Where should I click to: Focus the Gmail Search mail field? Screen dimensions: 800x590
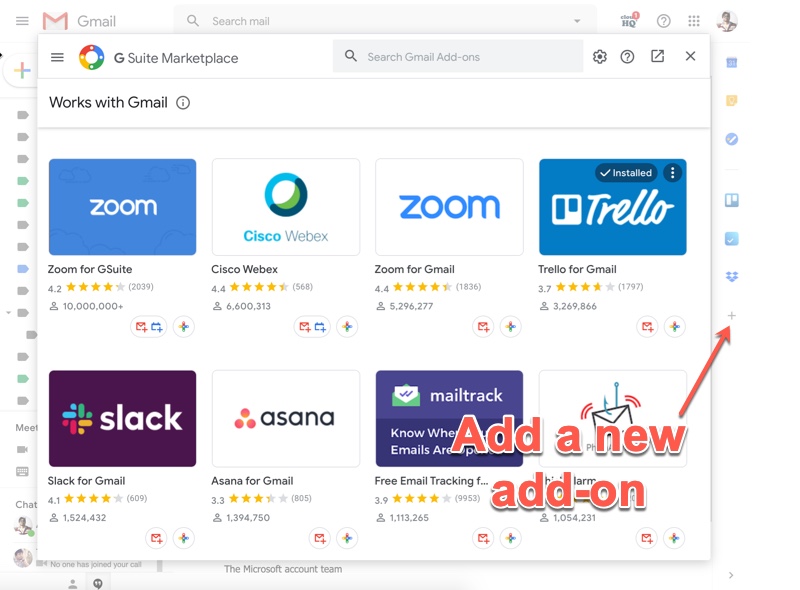pyautogui.click(x=385, y=21)
